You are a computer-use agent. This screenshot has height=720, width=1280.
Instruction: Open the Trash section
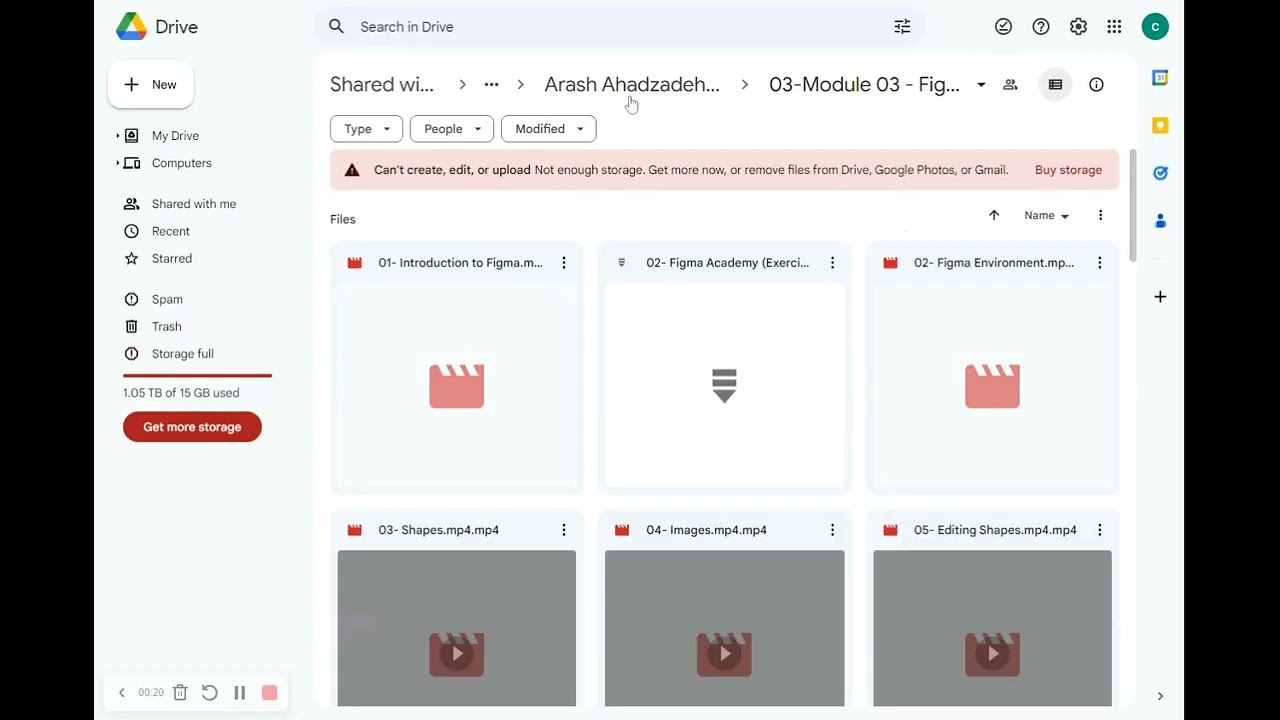(166, 326)
